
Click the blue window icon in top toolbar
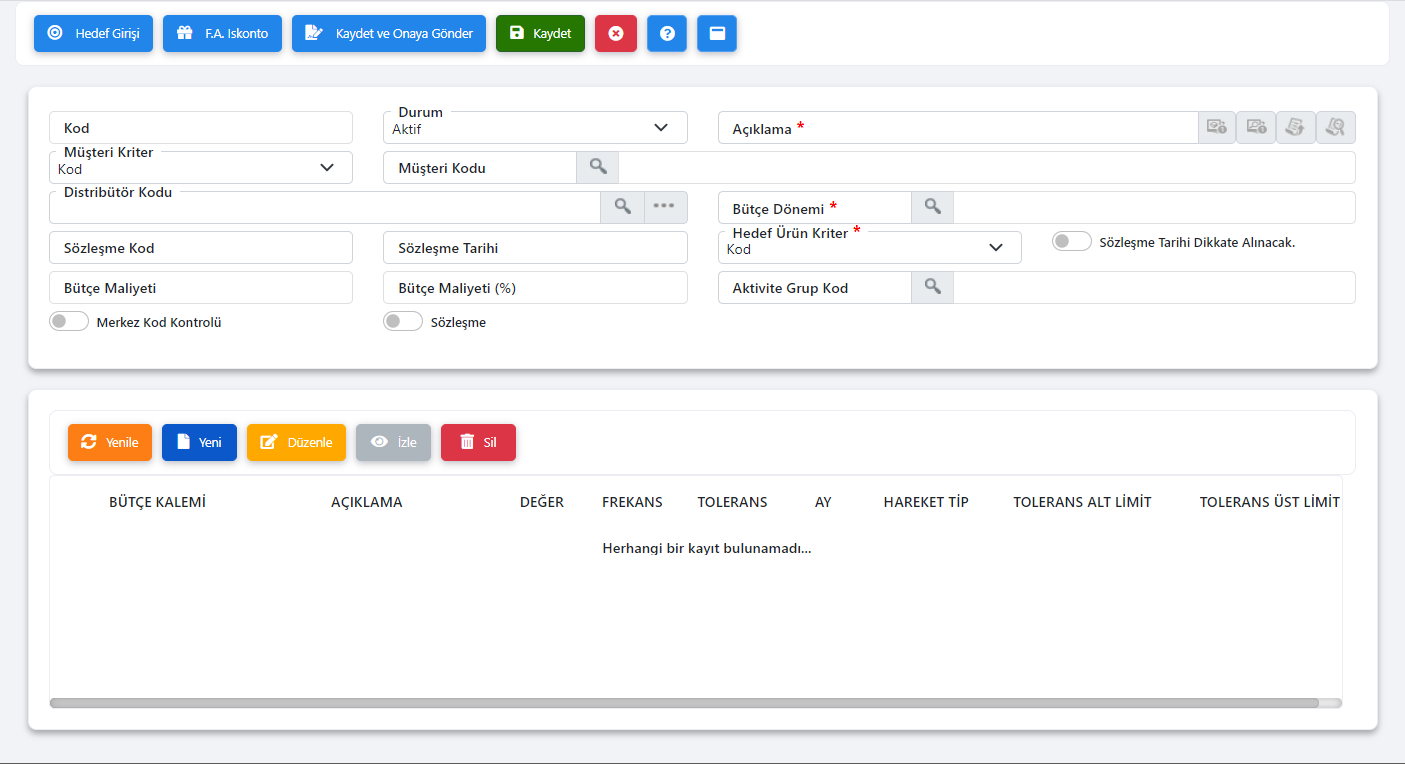coord(717,33)
